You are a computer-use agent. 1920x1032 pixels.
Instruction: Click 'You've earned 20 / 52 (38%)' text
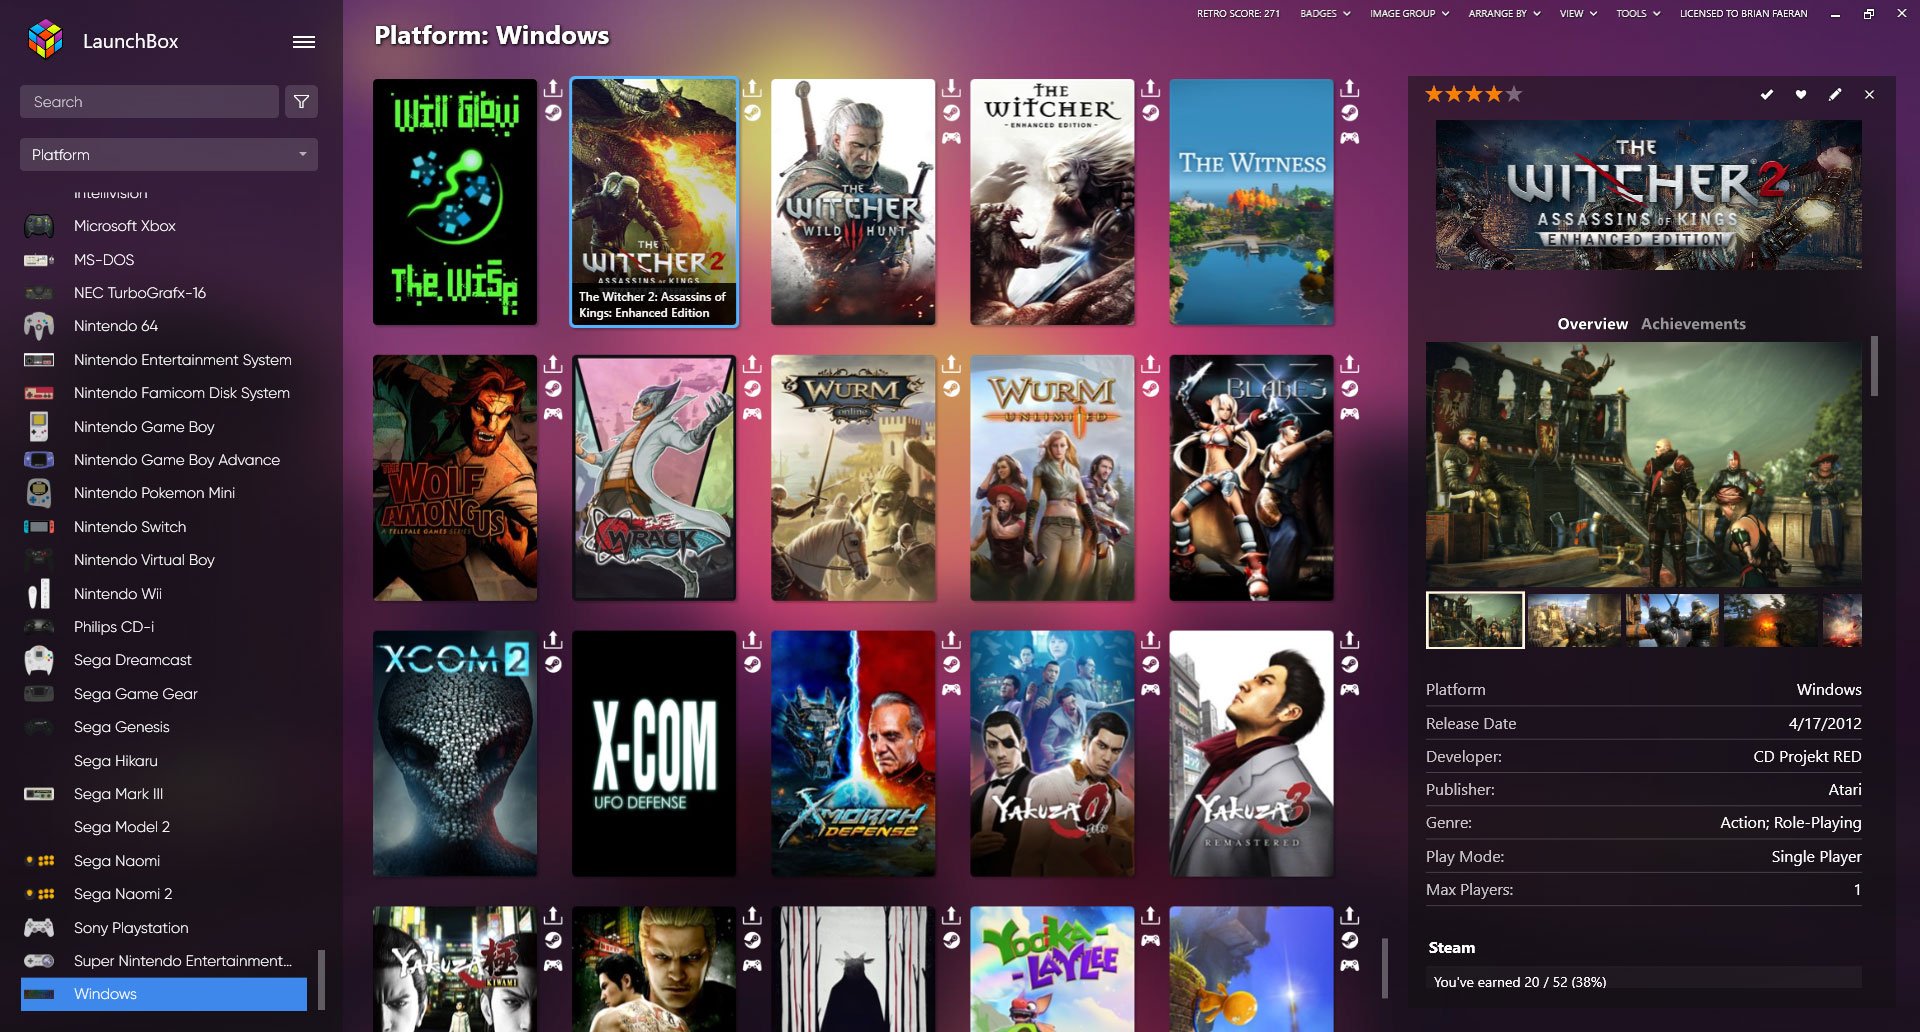(1519, 982)
